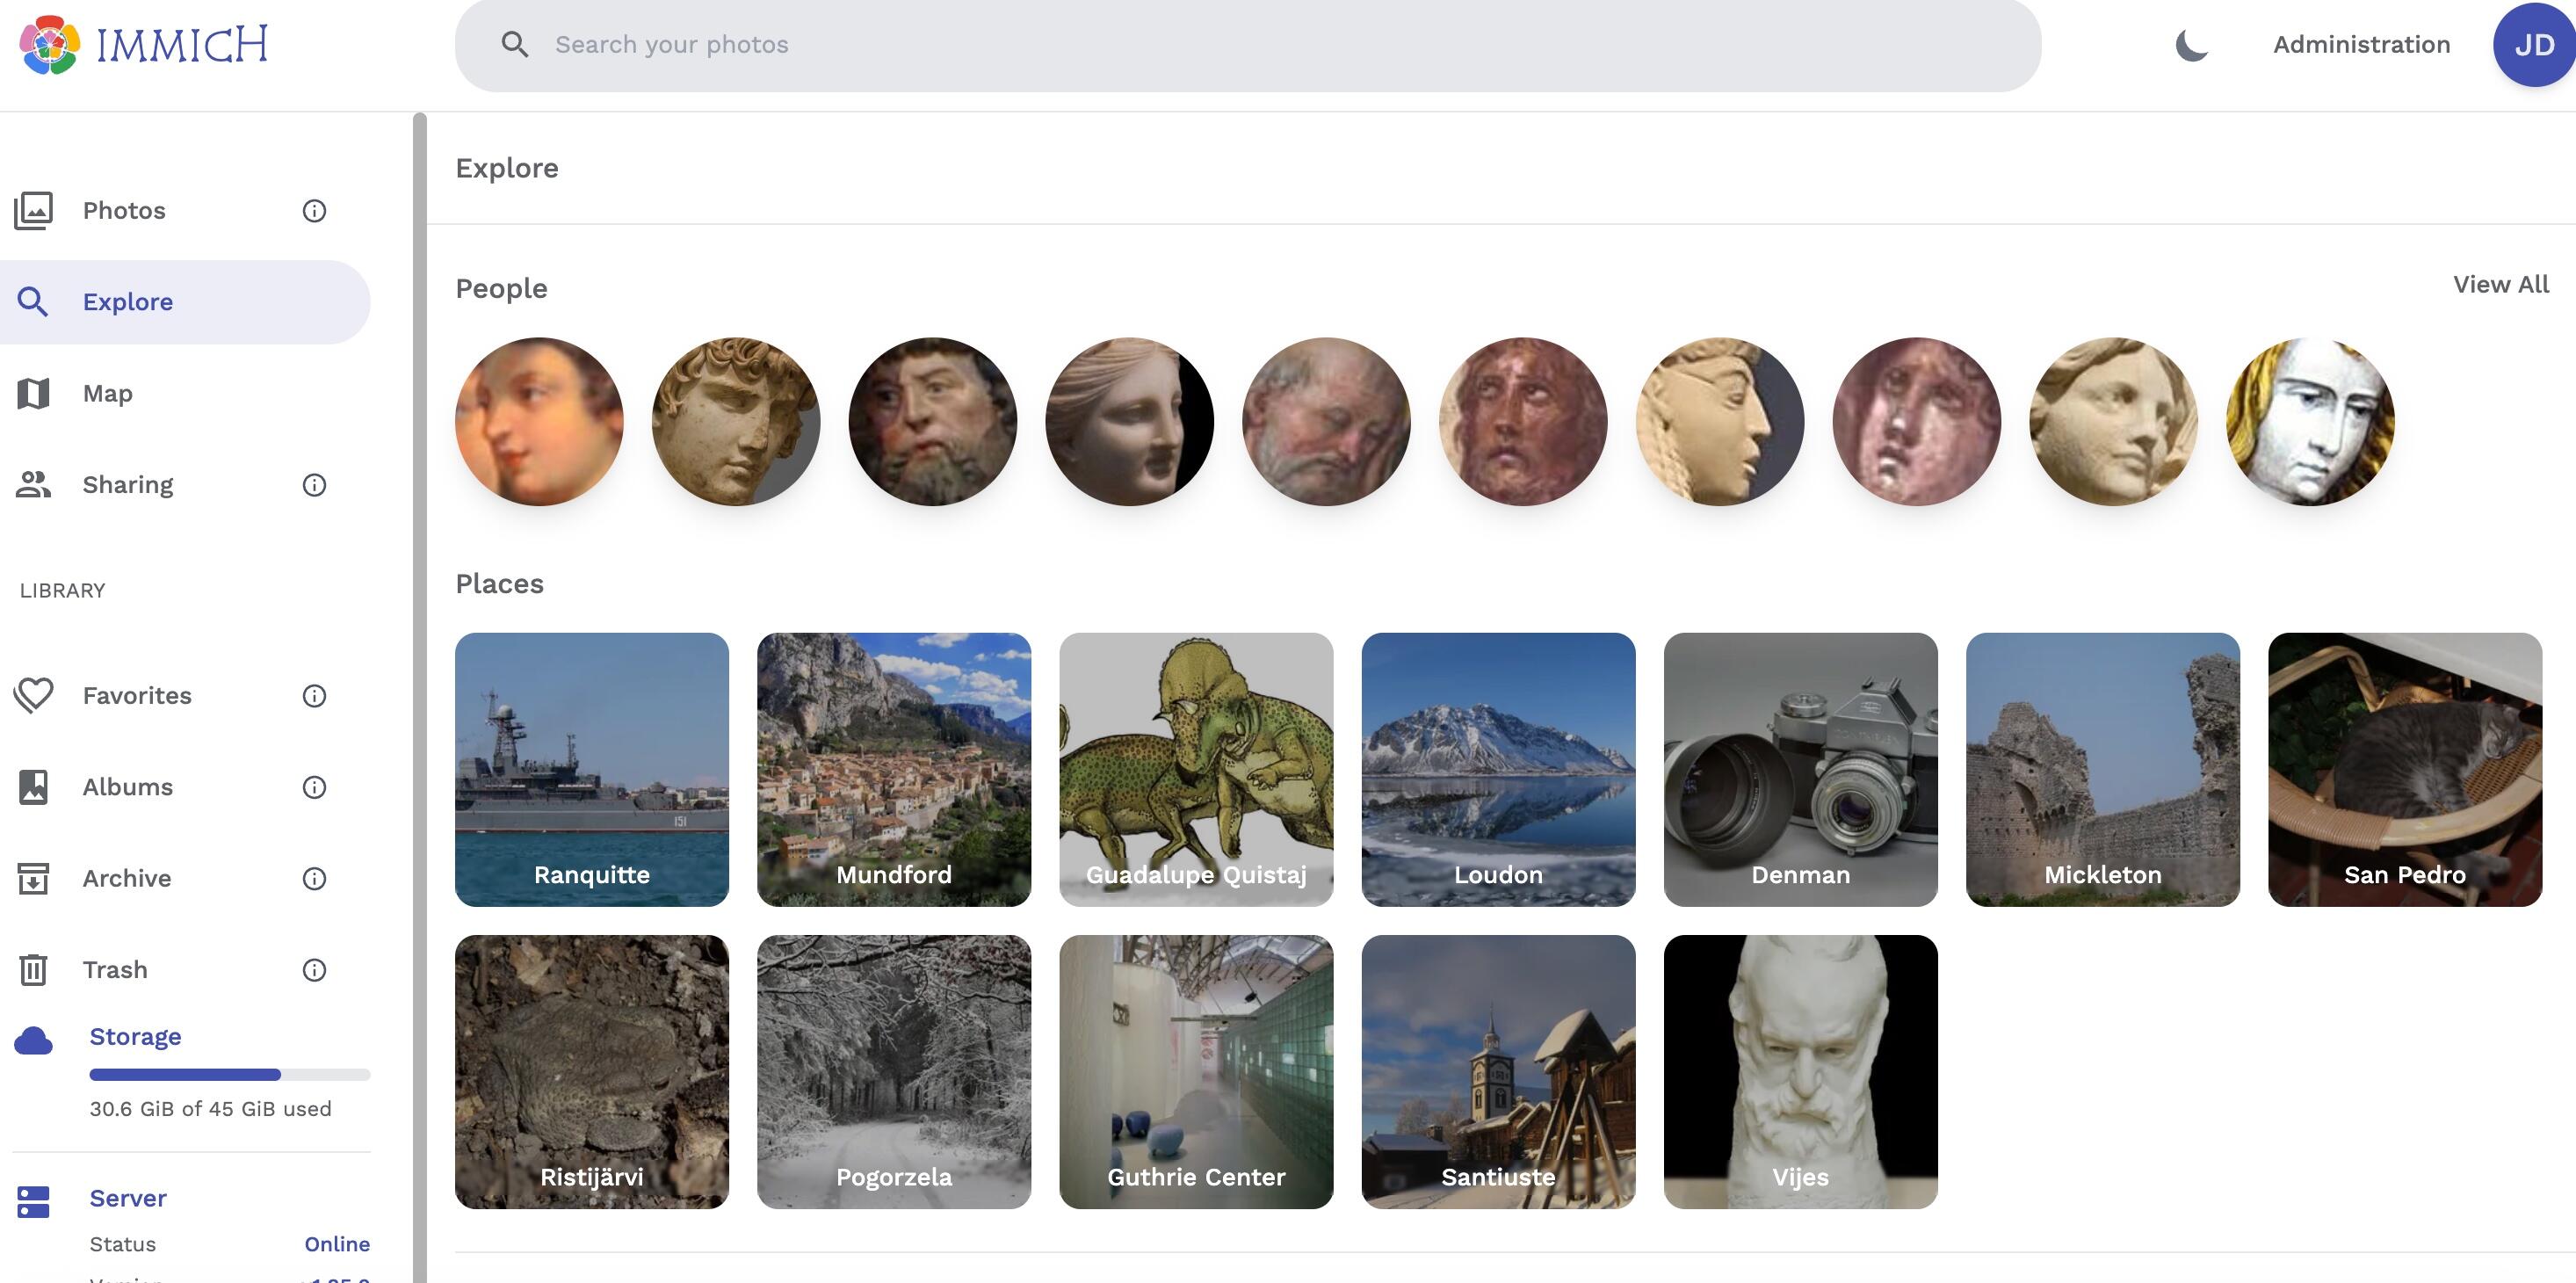2576x1283 pixels.
Task: Focus the Search your photos field
Action: pyautogui.click(x=1247, y=45)
